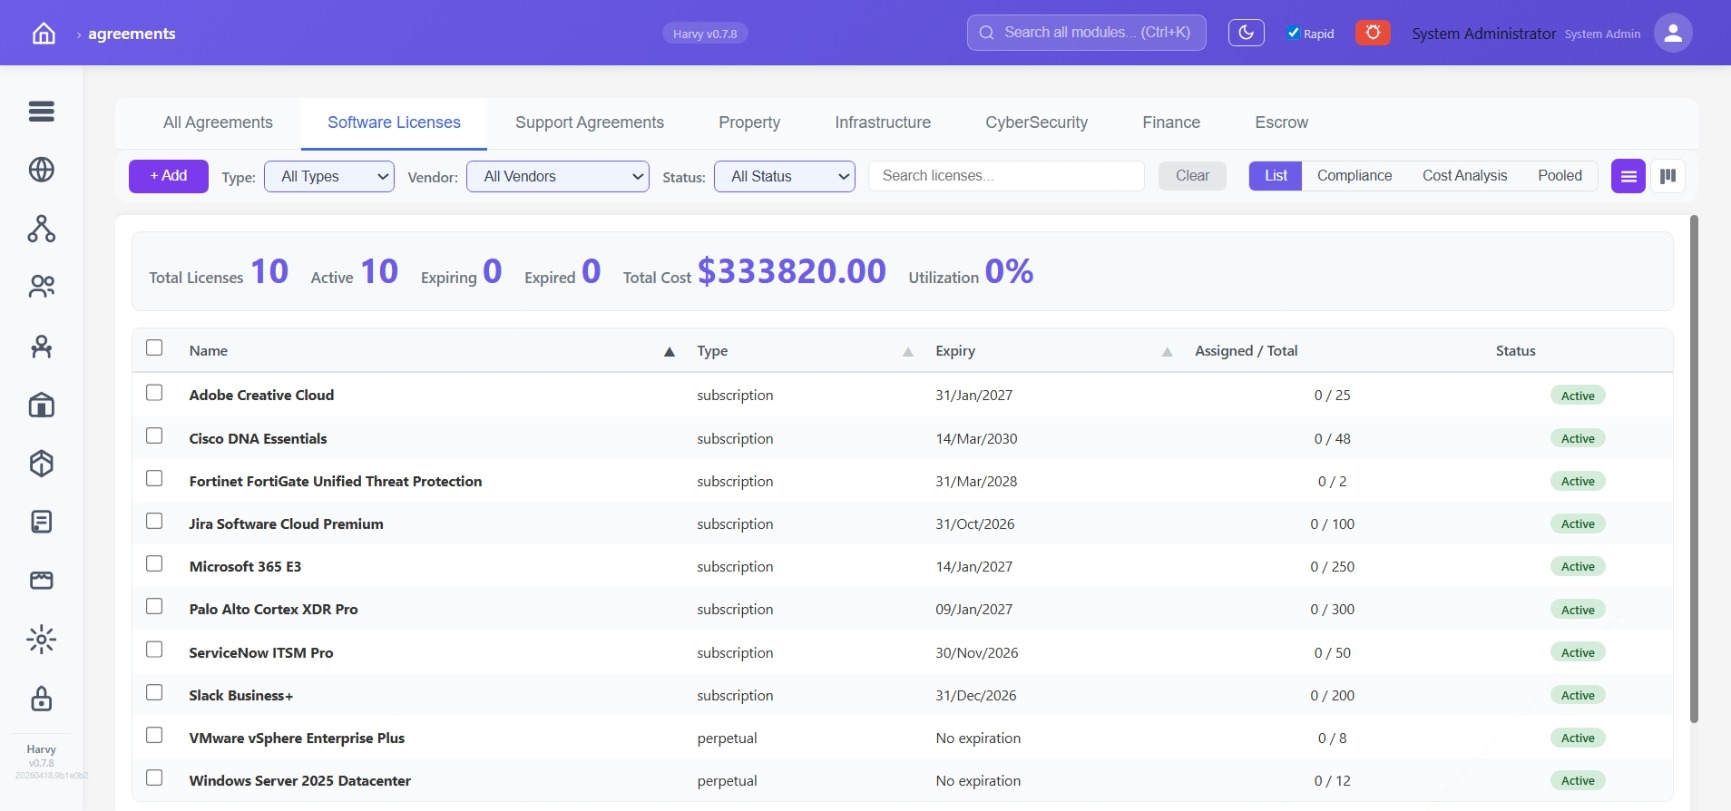Open the Vendor filter dropdown

558,176
